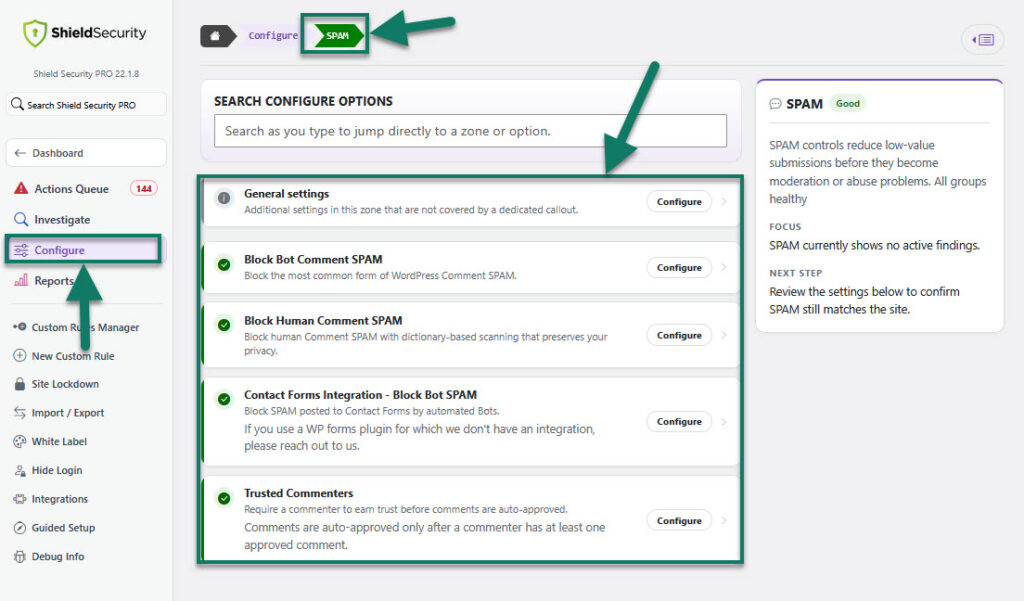Click the Reports bar chart icon

pyautogui.click(x=21, y=280)
